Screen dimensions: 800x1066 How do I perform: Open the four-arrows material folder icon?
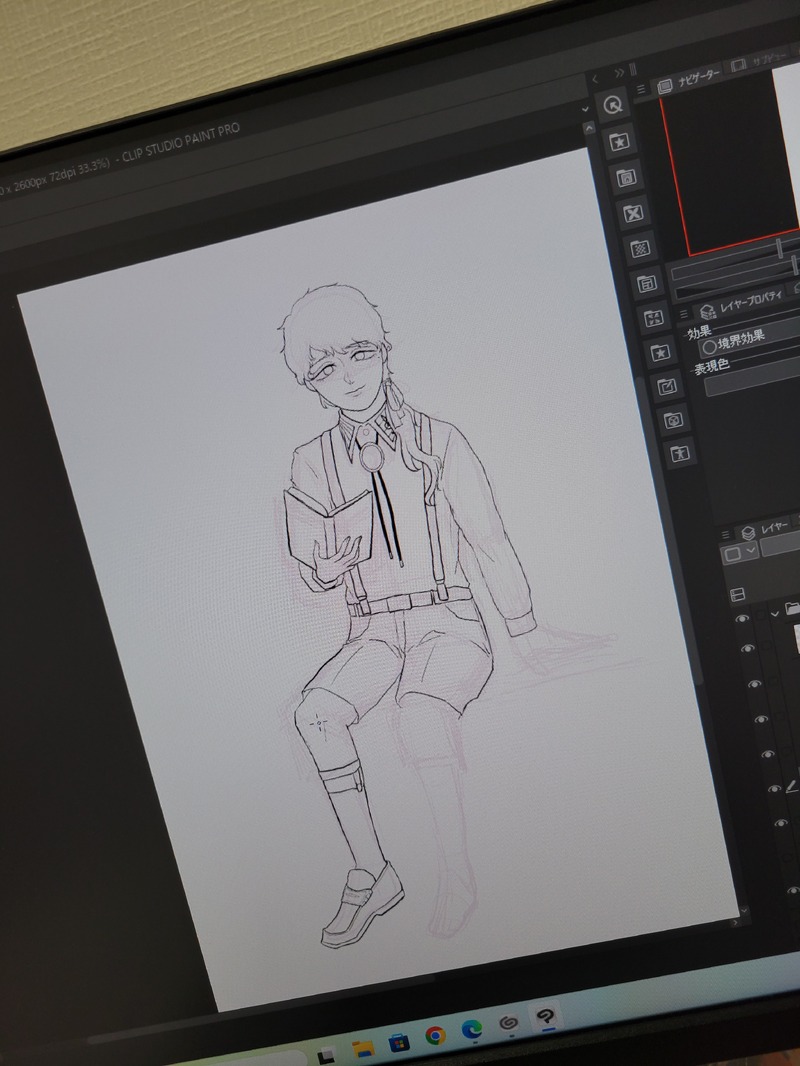tap(653, 317)
